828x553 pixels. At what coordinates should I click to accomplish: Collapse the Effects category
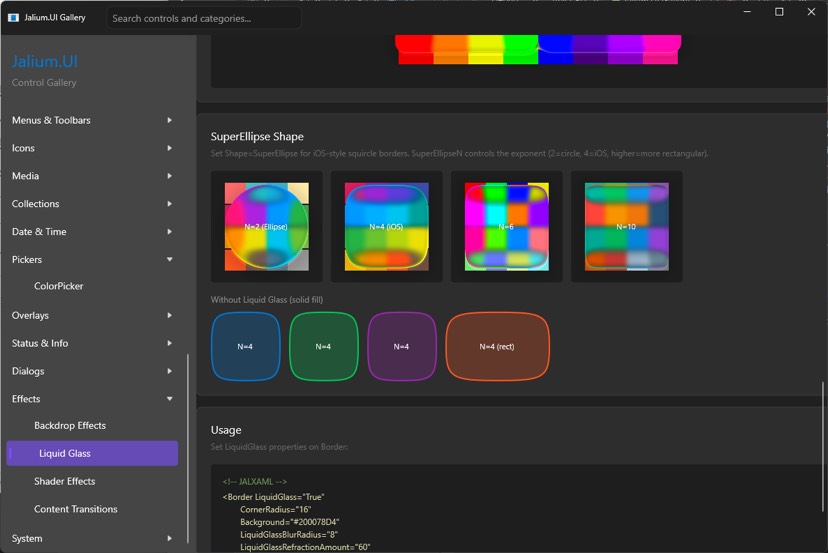pos(92,399)
